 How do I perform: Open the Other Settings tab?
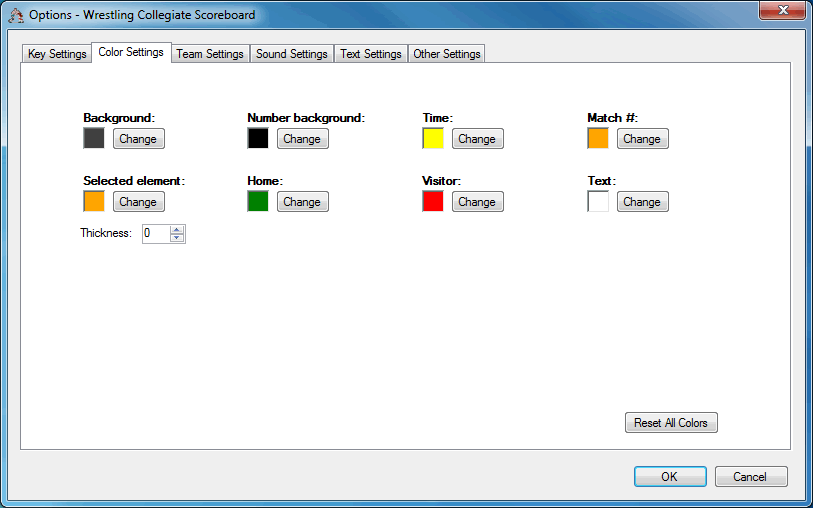click(446, 54)
